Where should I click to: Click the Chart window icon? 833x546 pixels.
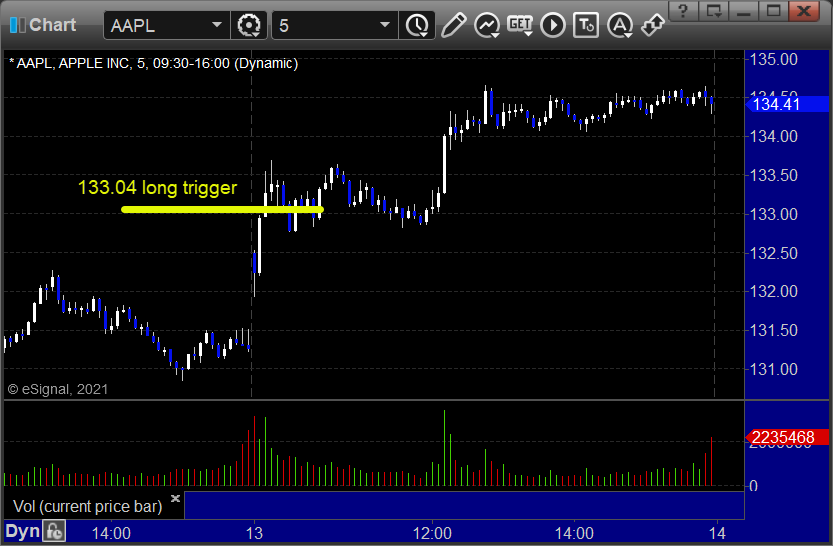click(18, 25)
